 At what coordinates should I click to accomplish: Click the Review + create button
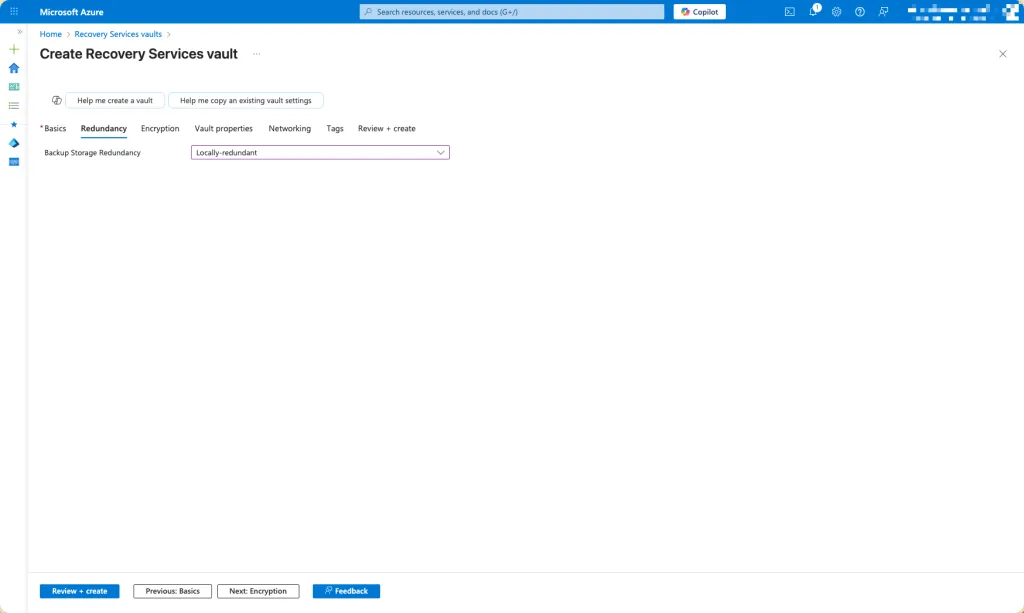pos(79,591)
